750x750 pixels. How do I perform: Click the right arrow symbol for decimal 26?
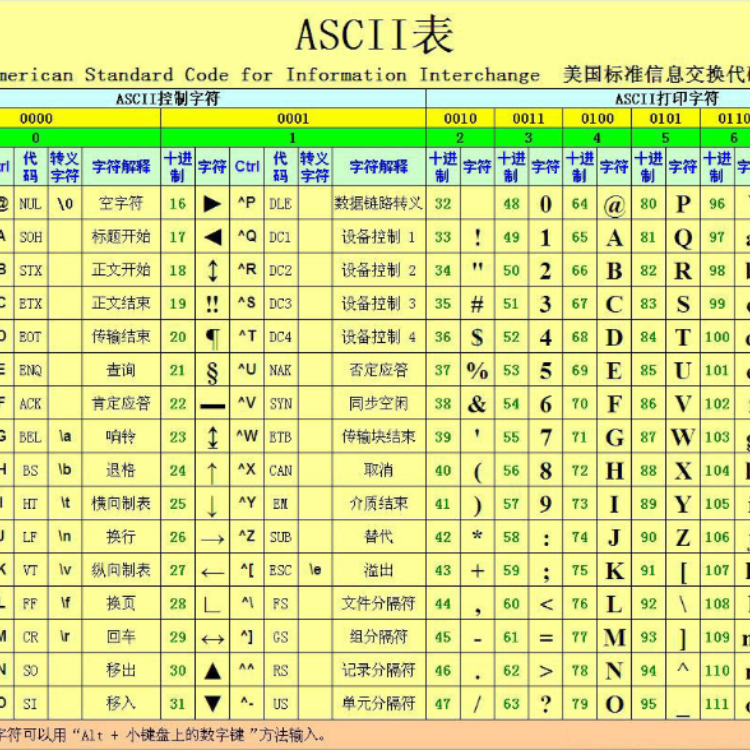212,537
